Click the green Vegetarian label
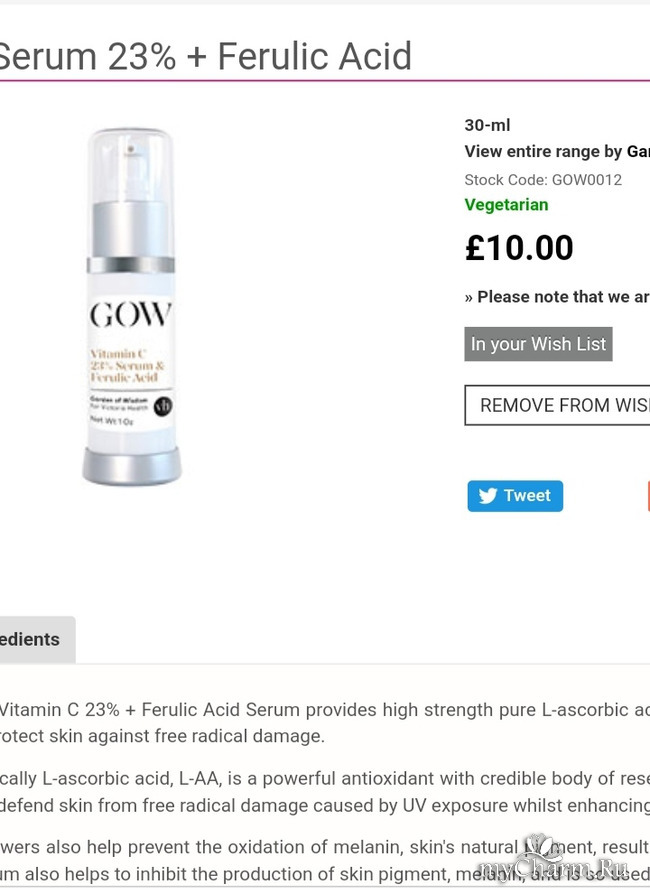This screenshot has height=894, width=650. point(506,205)
